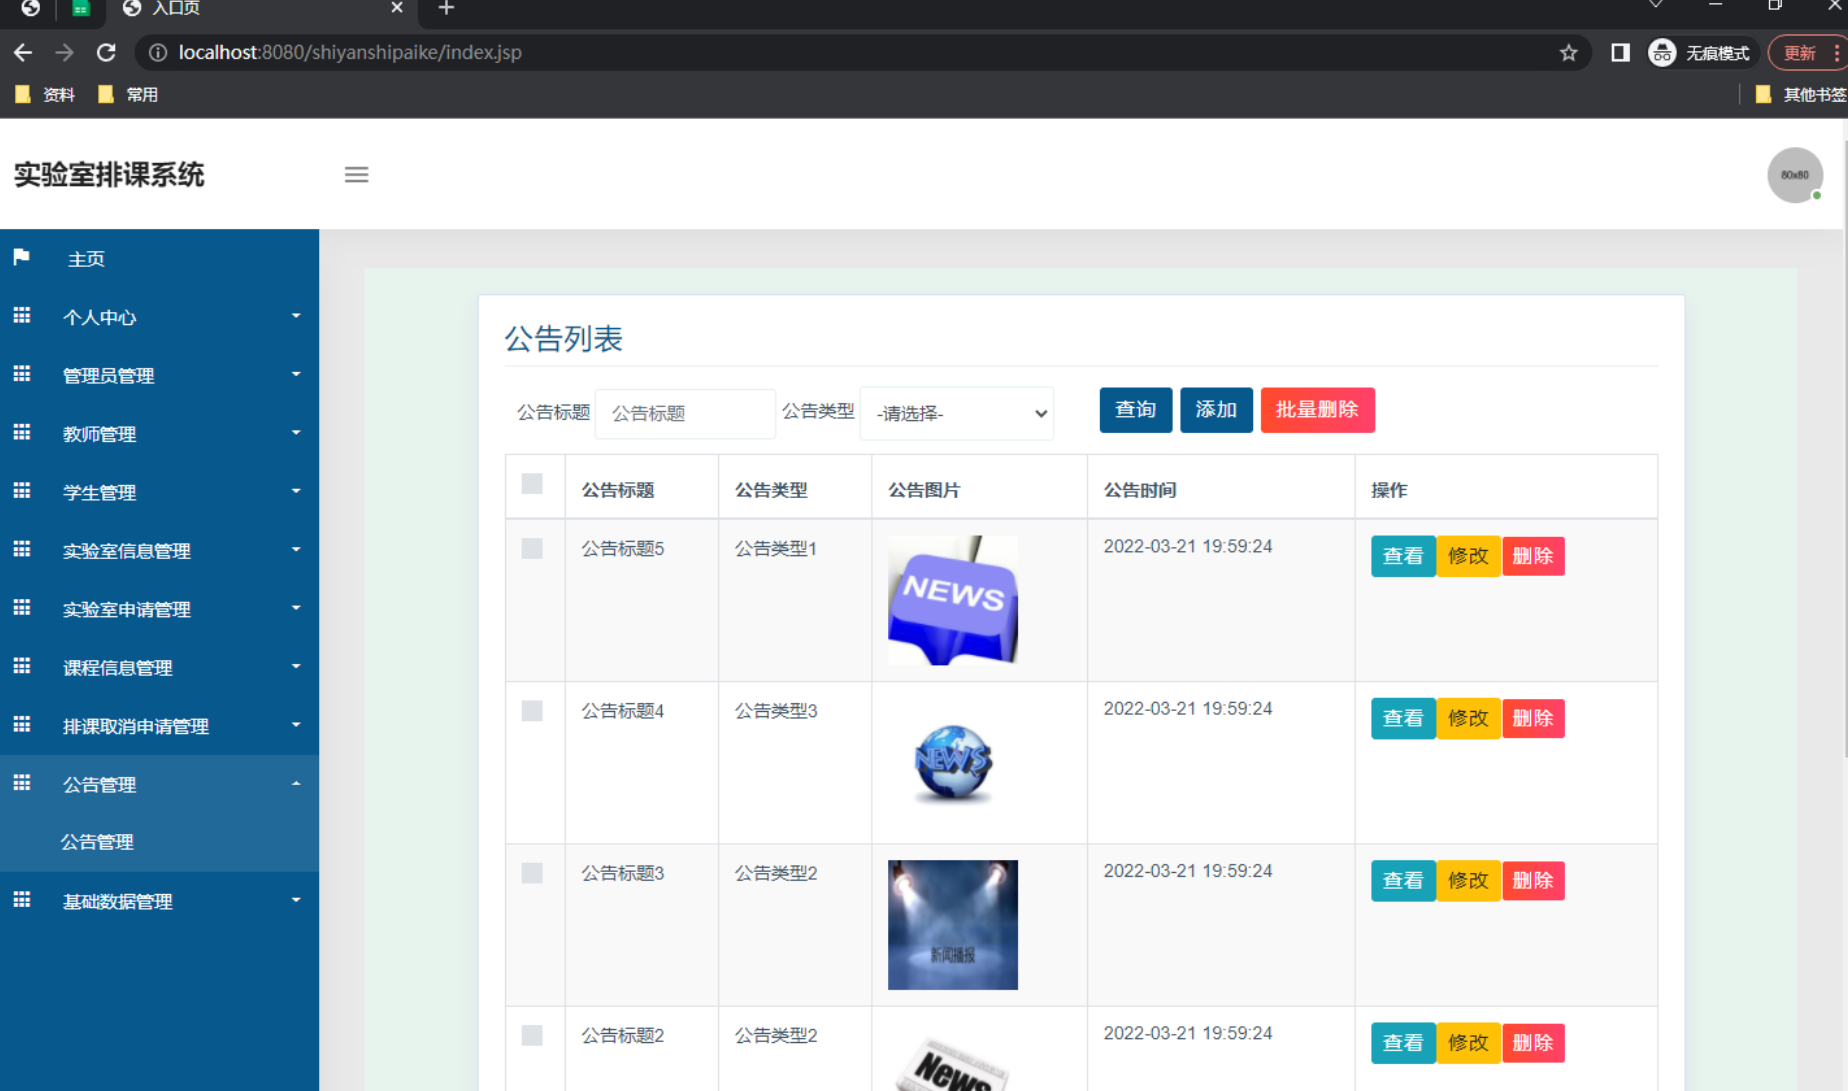This screenshot has width=1848, height=1091.
Task: Click the flag icon beside 主页
Action: tap(21, 257)
